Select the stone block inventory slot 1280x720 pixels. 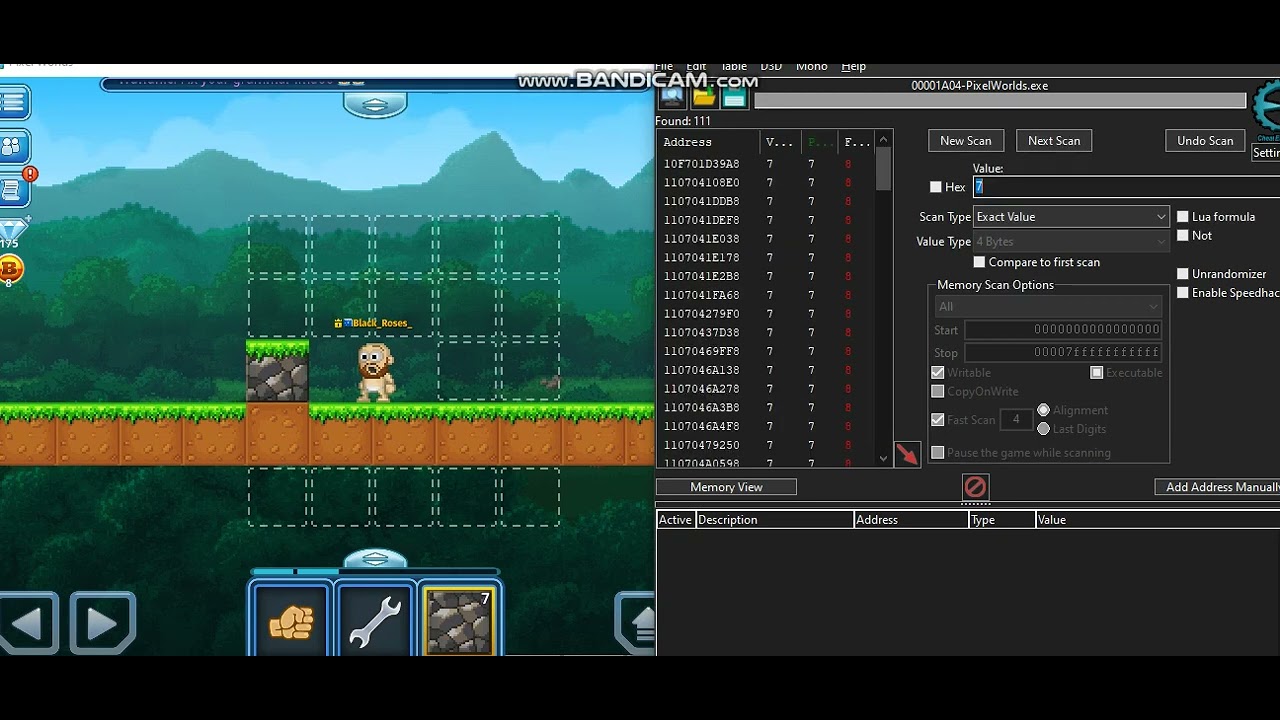click(x=459, y=621)
